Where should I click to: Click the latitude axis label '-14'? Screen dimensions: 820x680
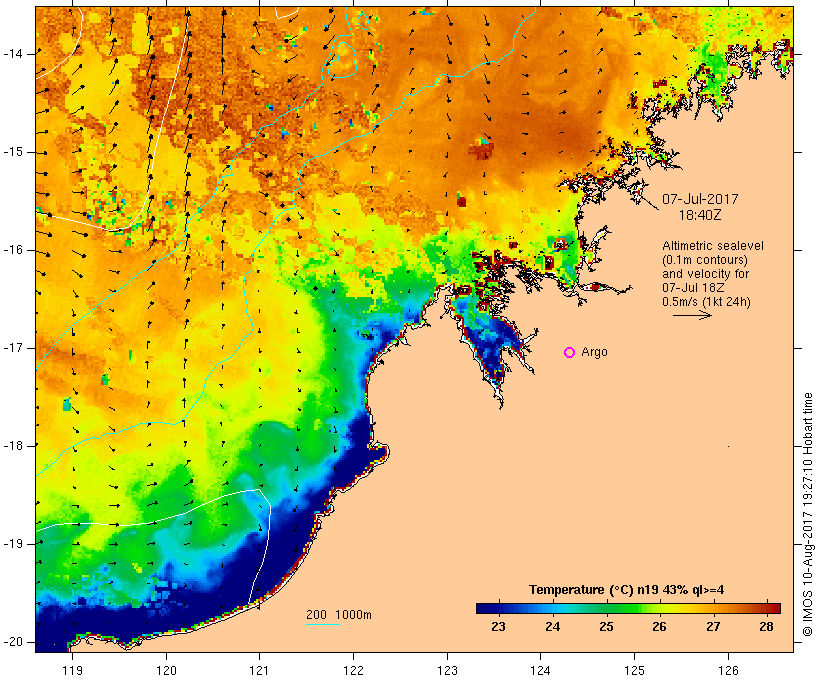point(13,54)
